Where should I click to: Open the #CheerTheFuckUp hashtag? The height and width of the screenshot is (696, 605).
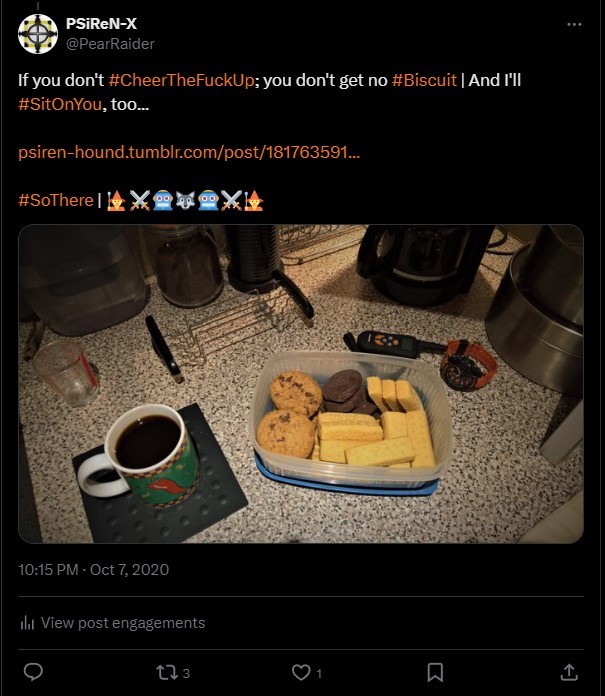coord(182,80)
